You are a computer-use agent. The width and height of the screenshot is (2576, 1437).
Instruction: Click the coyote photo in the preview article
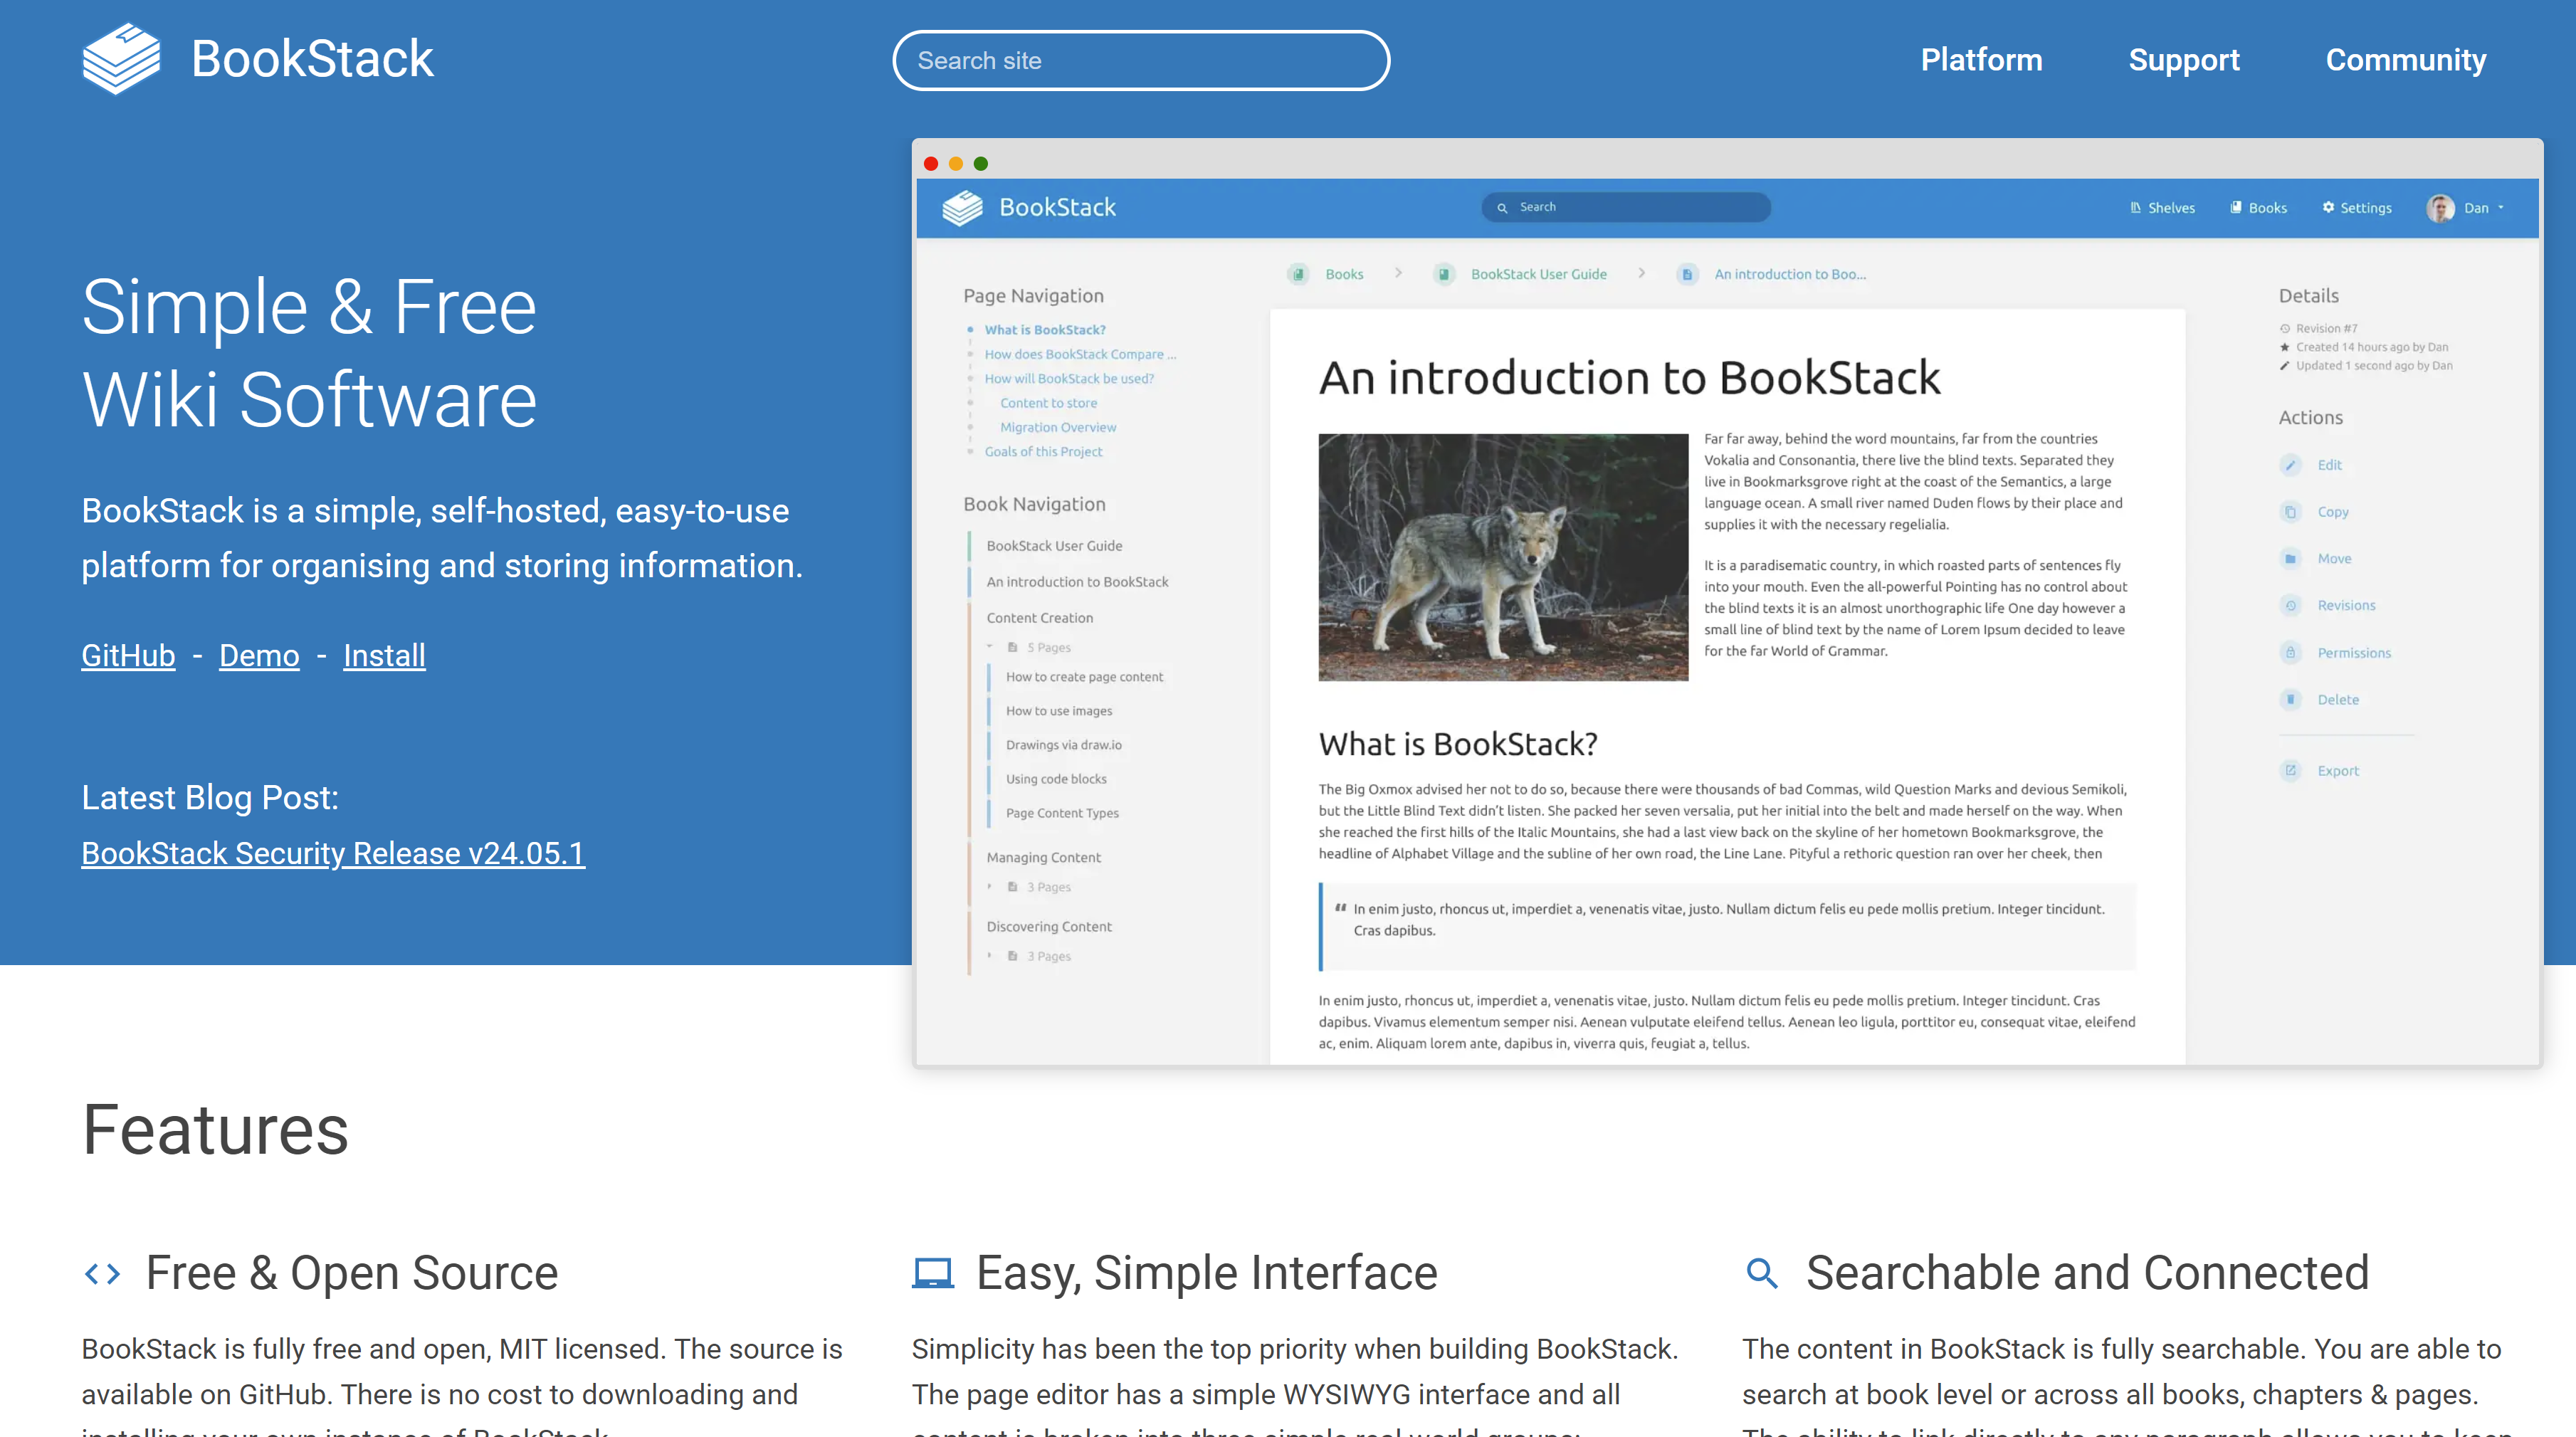(1503, 557)
